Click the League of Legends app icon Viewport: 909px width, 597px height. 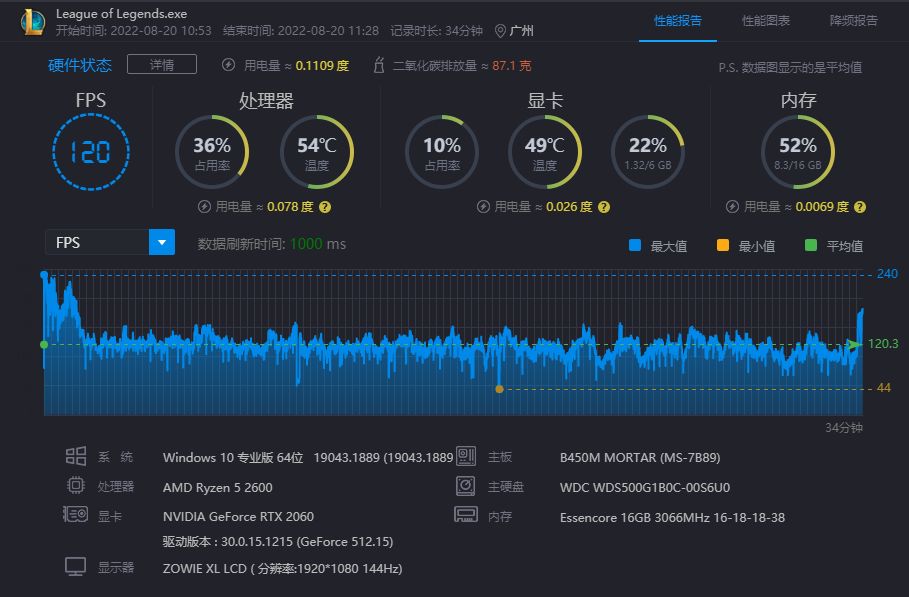[x=33, y=21]
